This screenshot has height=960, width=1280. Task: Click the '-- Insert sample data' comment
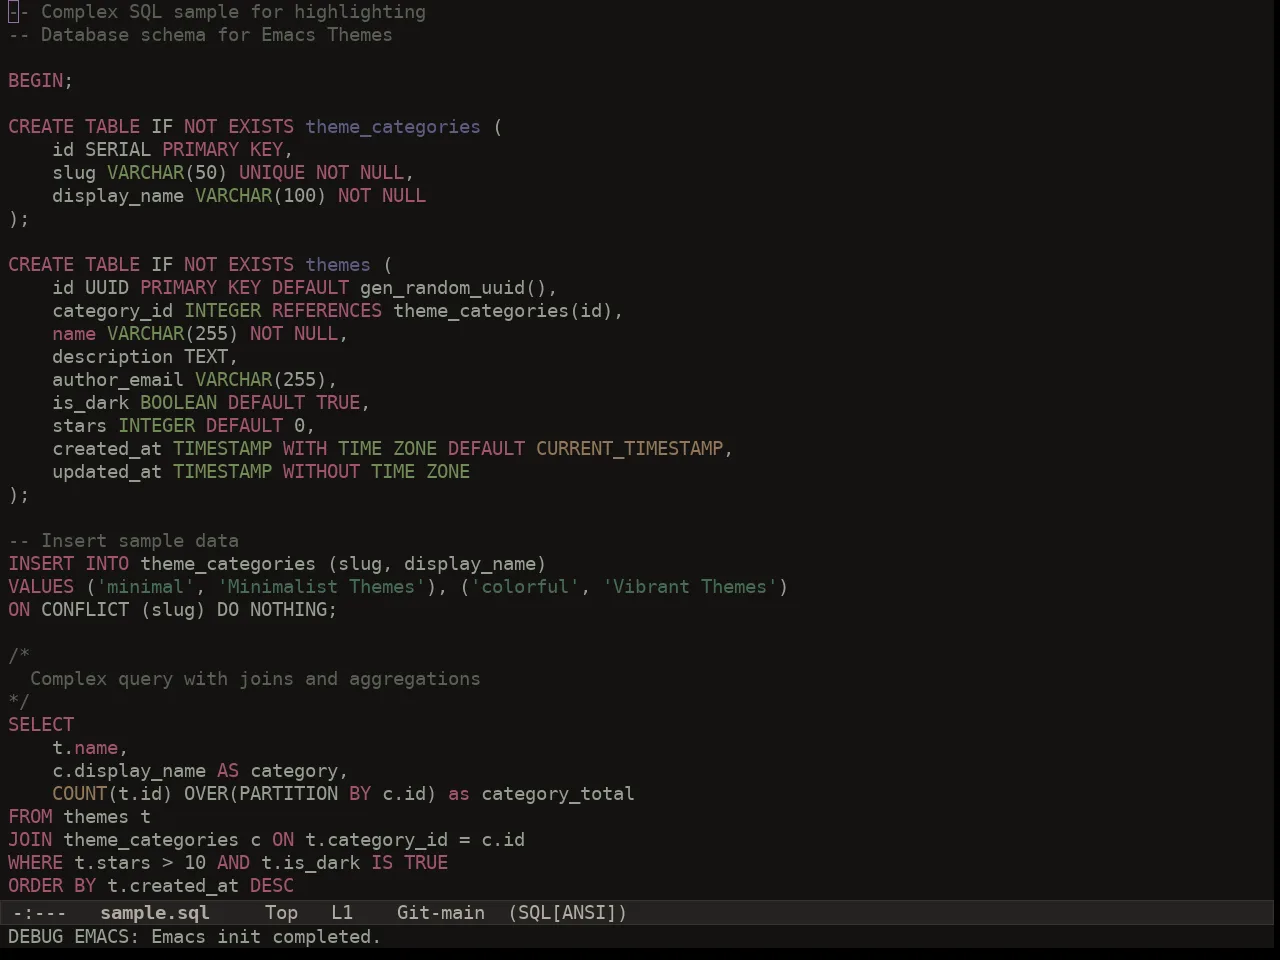click(124, 541)
